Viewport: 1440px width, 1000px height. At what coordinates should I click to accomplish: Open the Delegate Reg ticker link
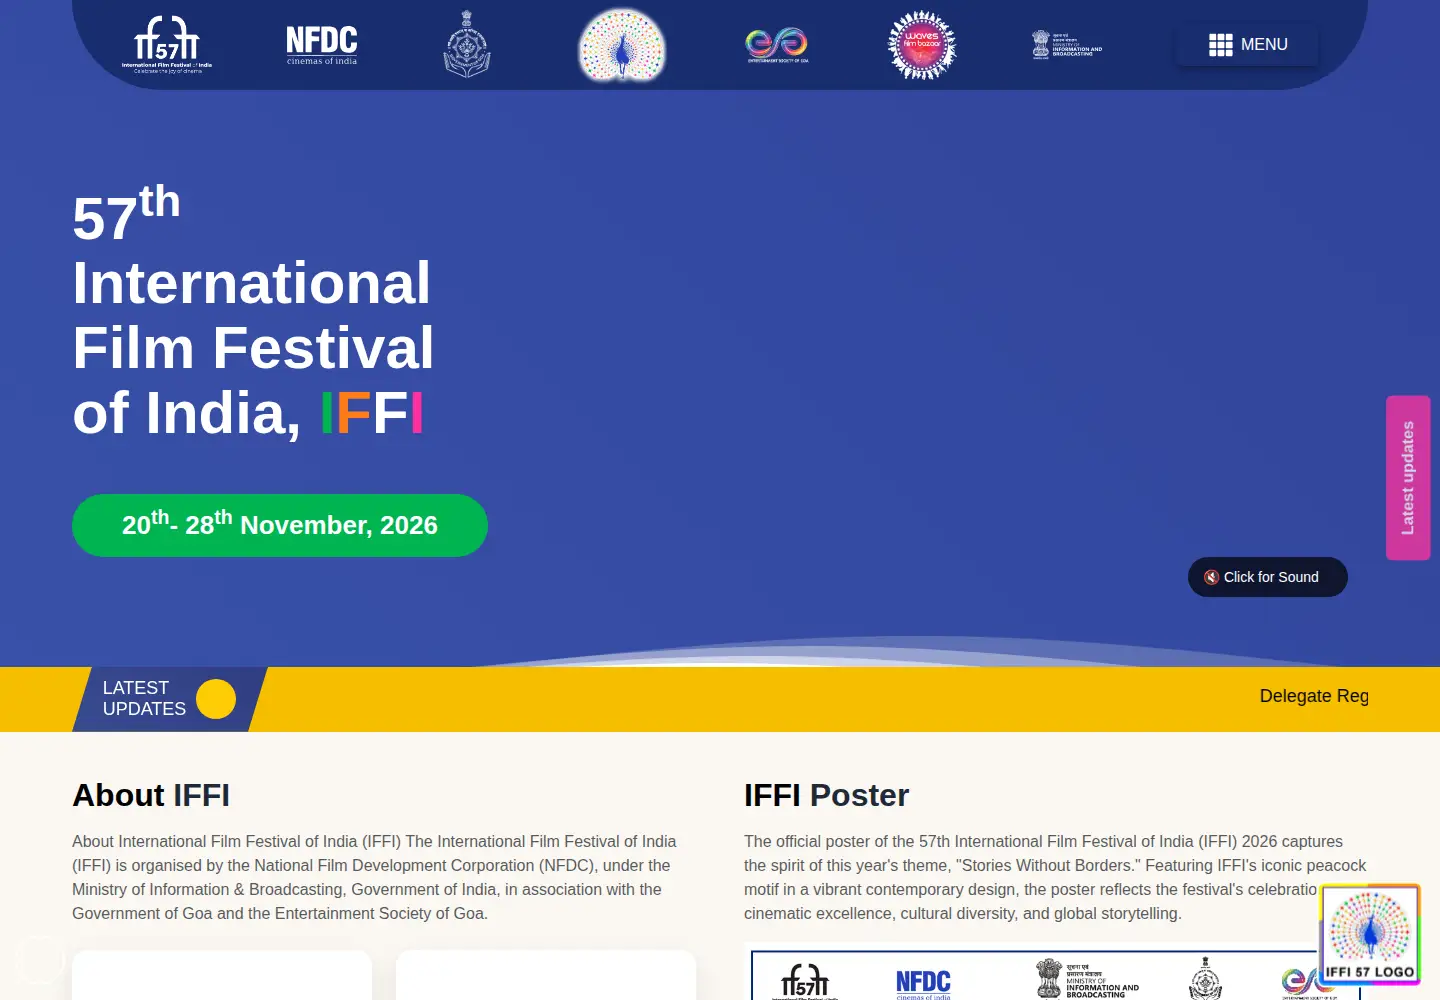1314,696
